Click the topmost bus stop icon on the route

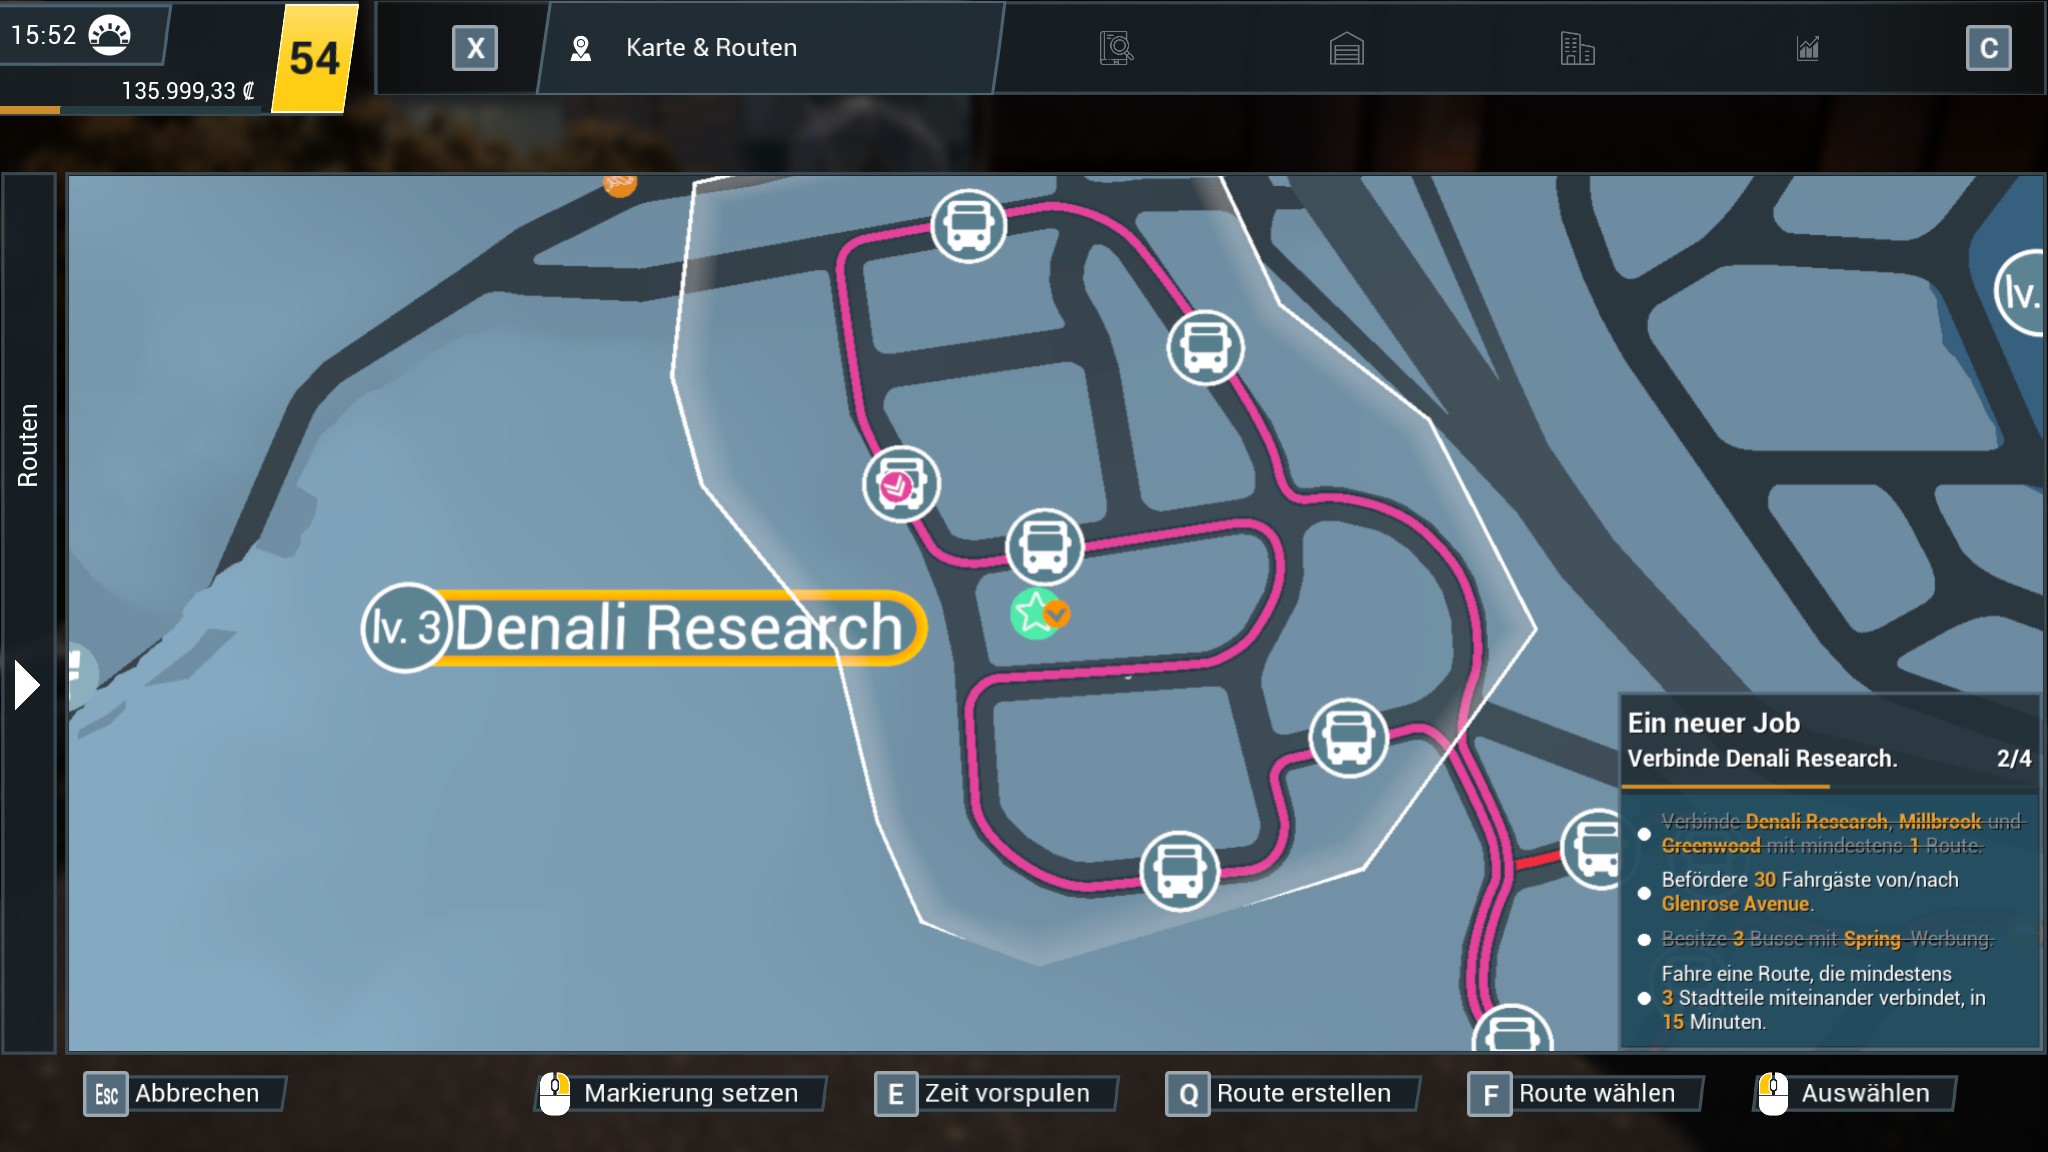click(x=968, y=226)
